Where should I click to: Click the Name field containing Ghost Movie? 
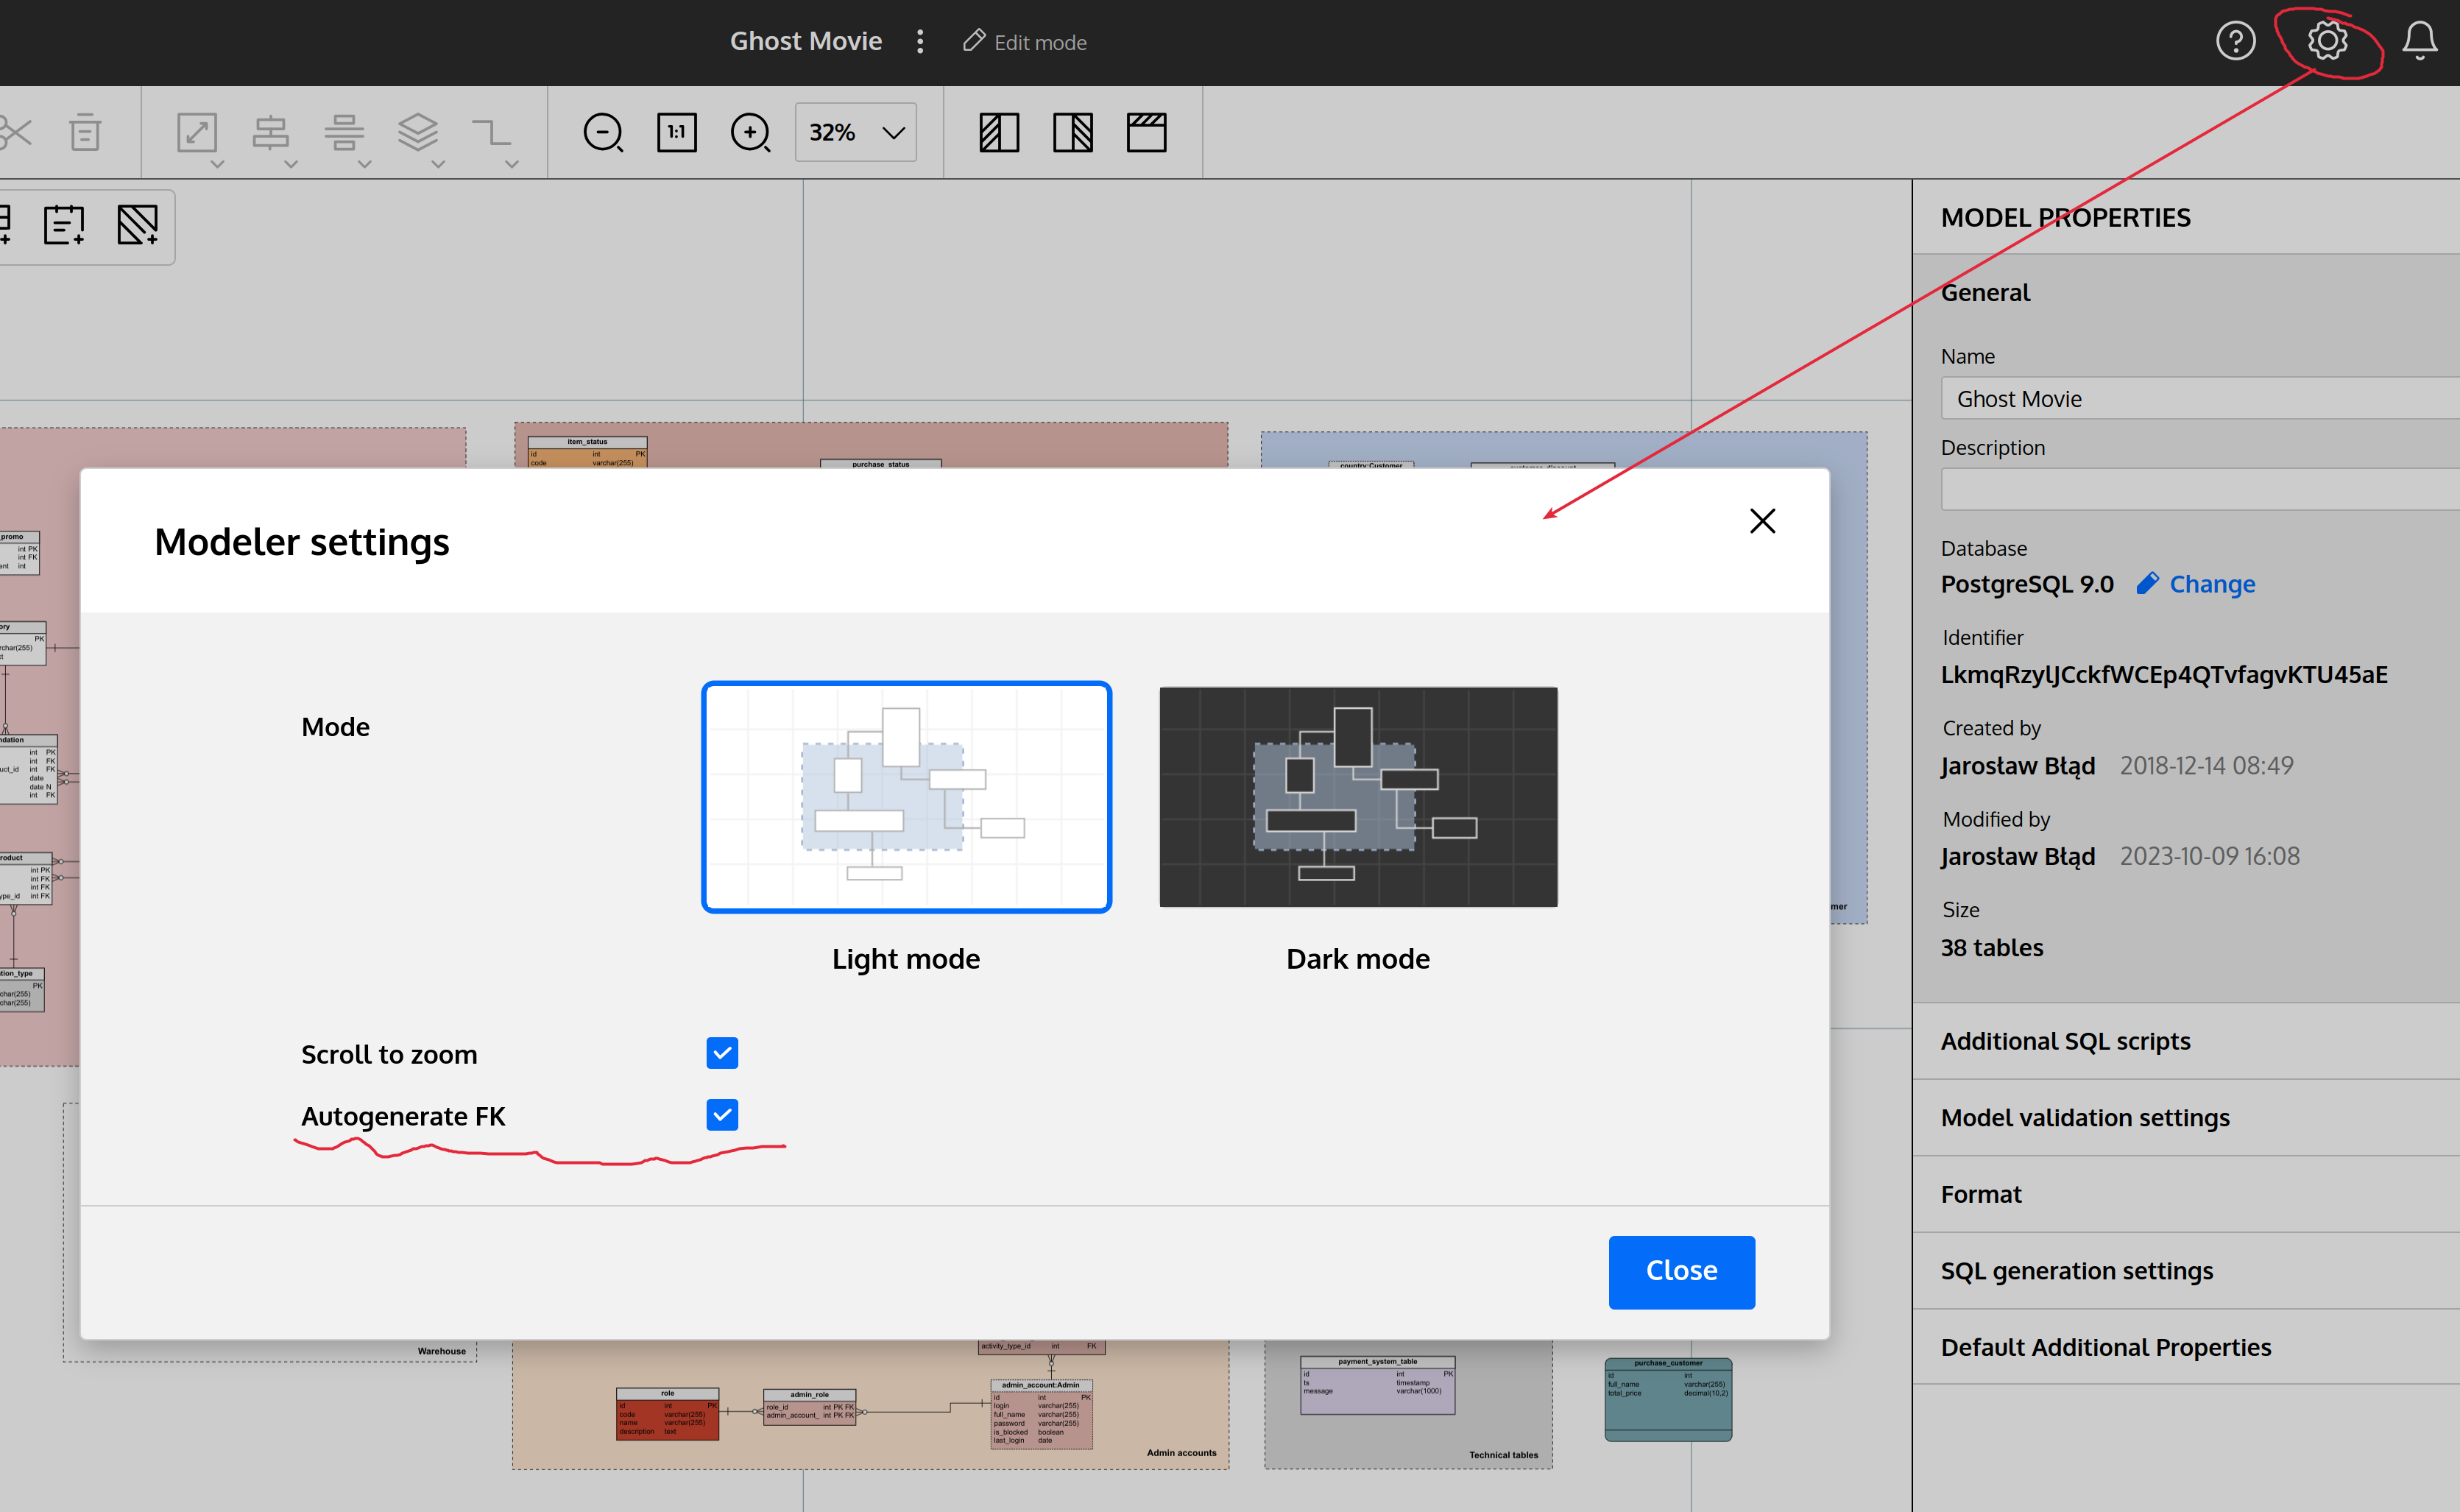[2200, 398]
